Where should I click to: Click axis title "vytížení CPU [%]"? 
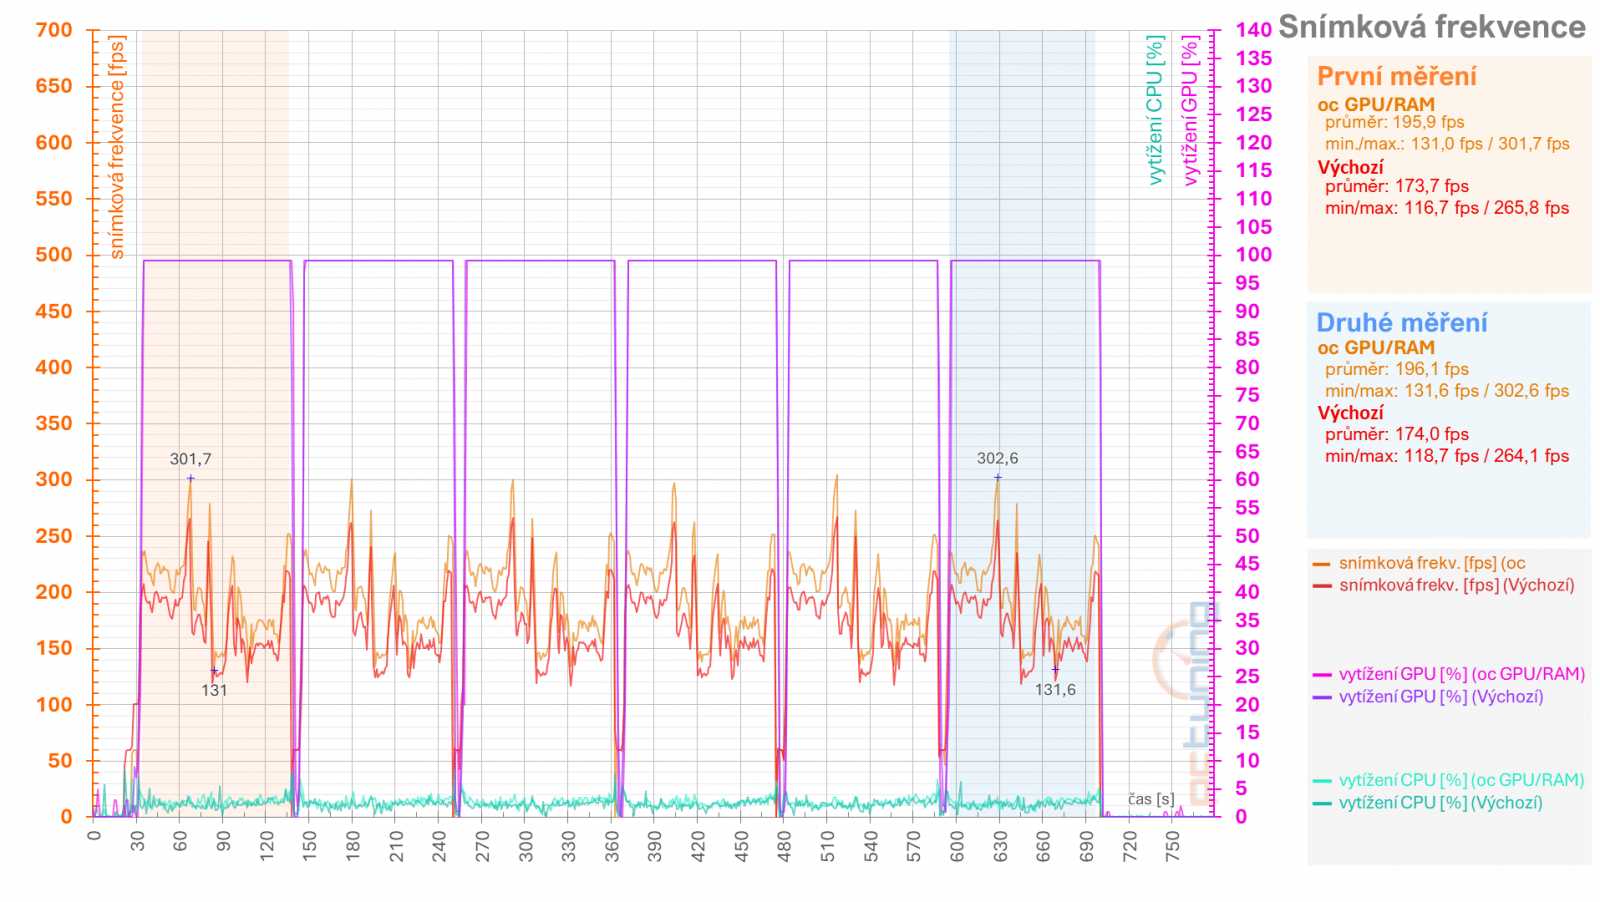click(1155, 110)
